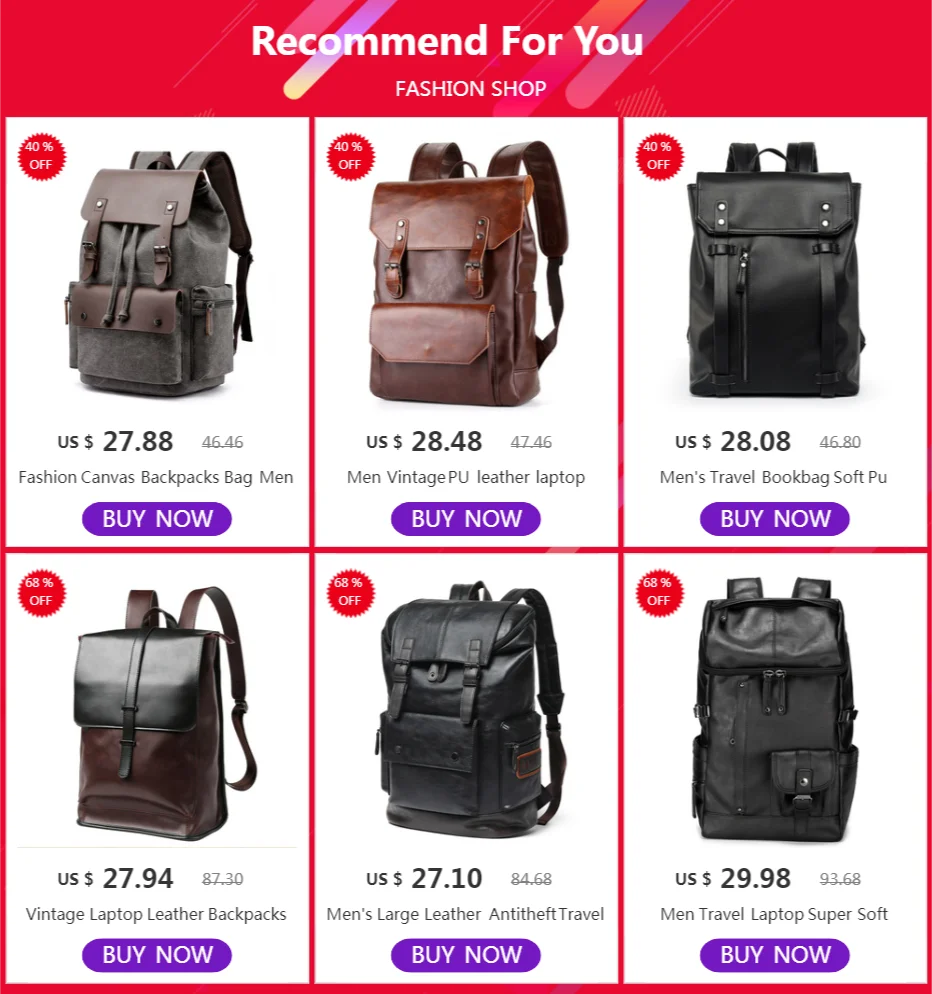This screenshot has height=994, width=932.
Task: Click the Recommend For You banner heading
Action: tap(447, 41)
